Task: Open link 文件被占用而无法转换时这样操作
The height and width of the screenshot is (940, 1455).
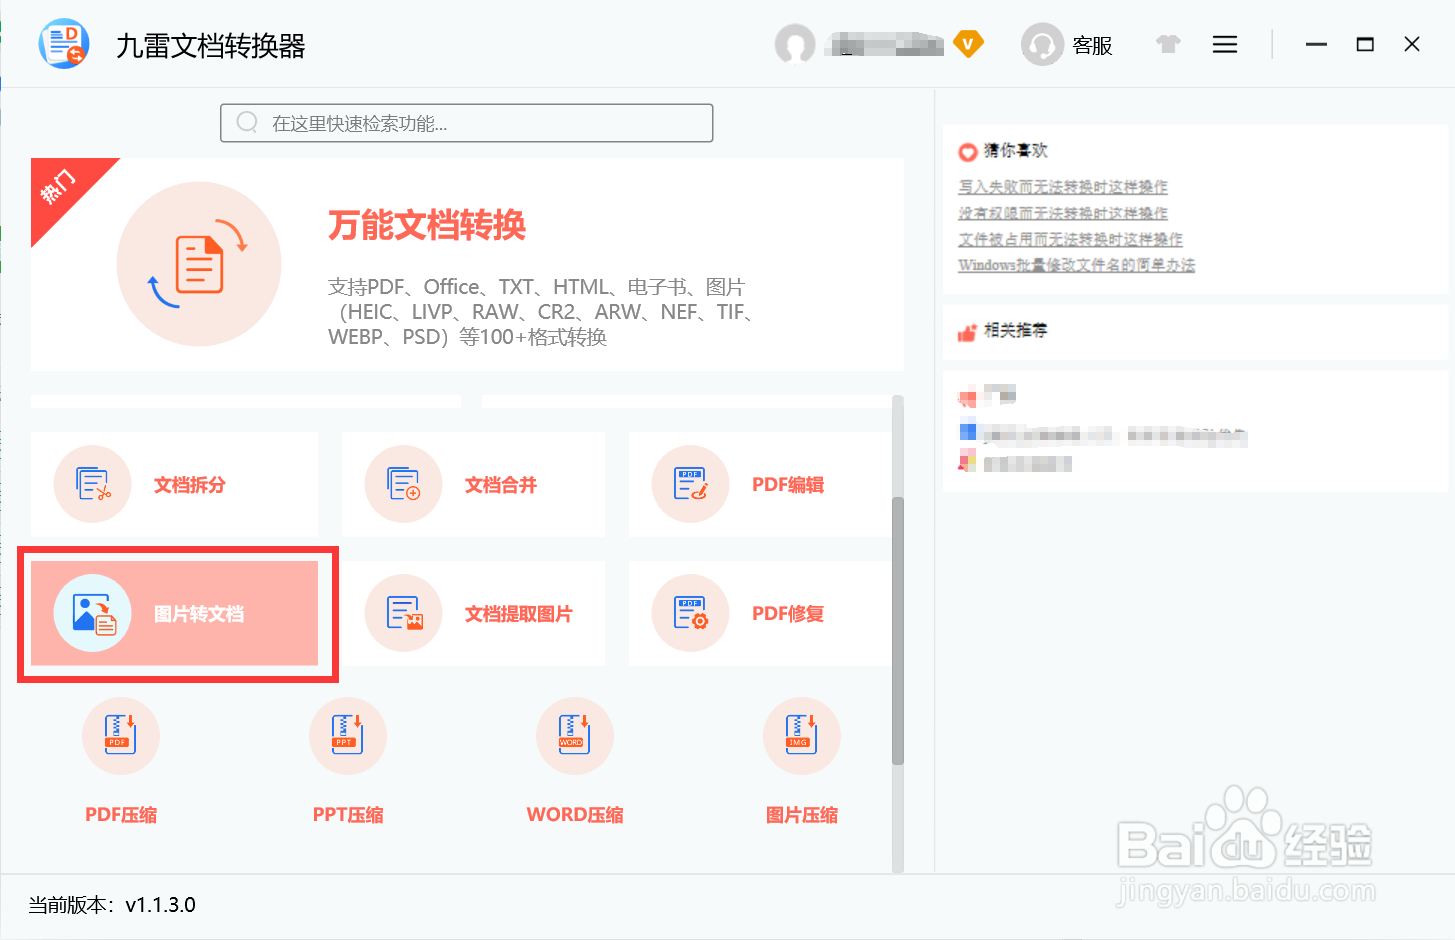Action: 1070,239
